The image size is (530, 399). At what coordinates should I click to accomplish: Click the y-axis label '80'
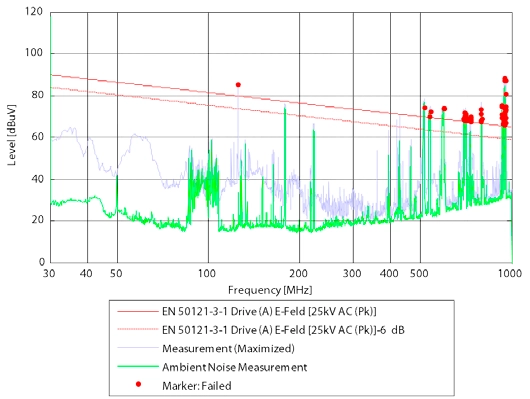[x=38, y=95]
